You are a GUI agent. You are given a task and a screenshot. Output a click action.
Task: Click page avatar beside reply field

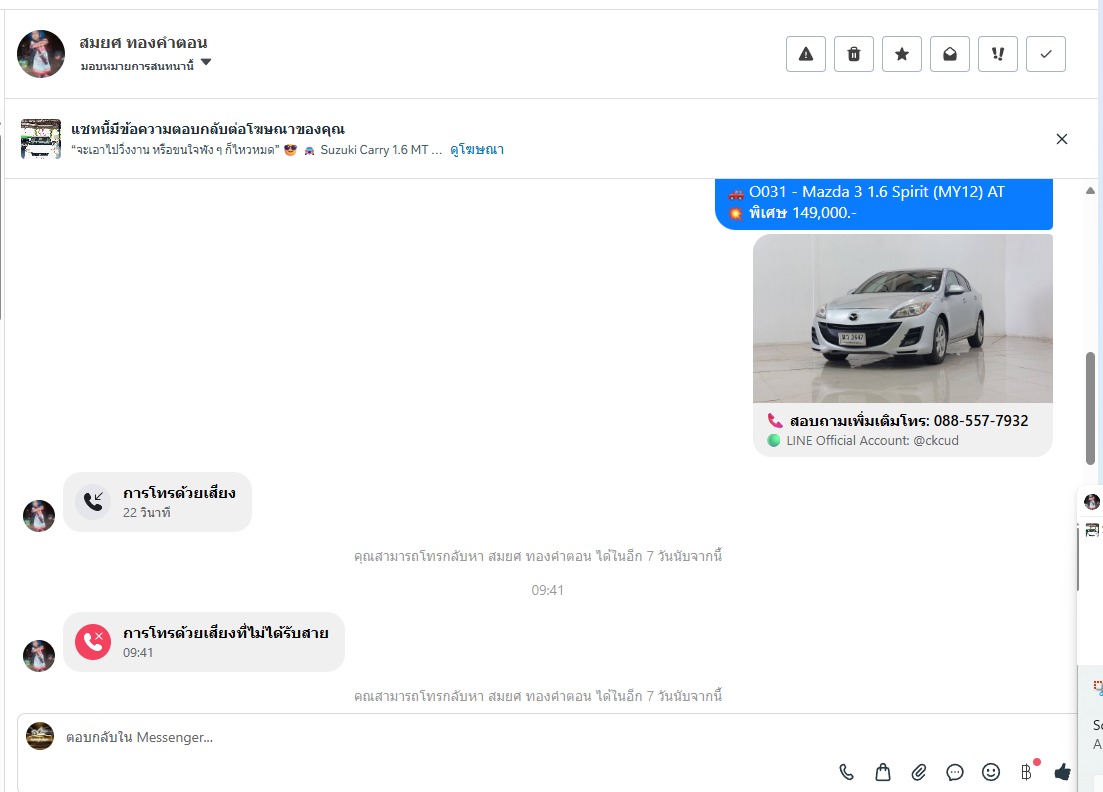(40, 736)
